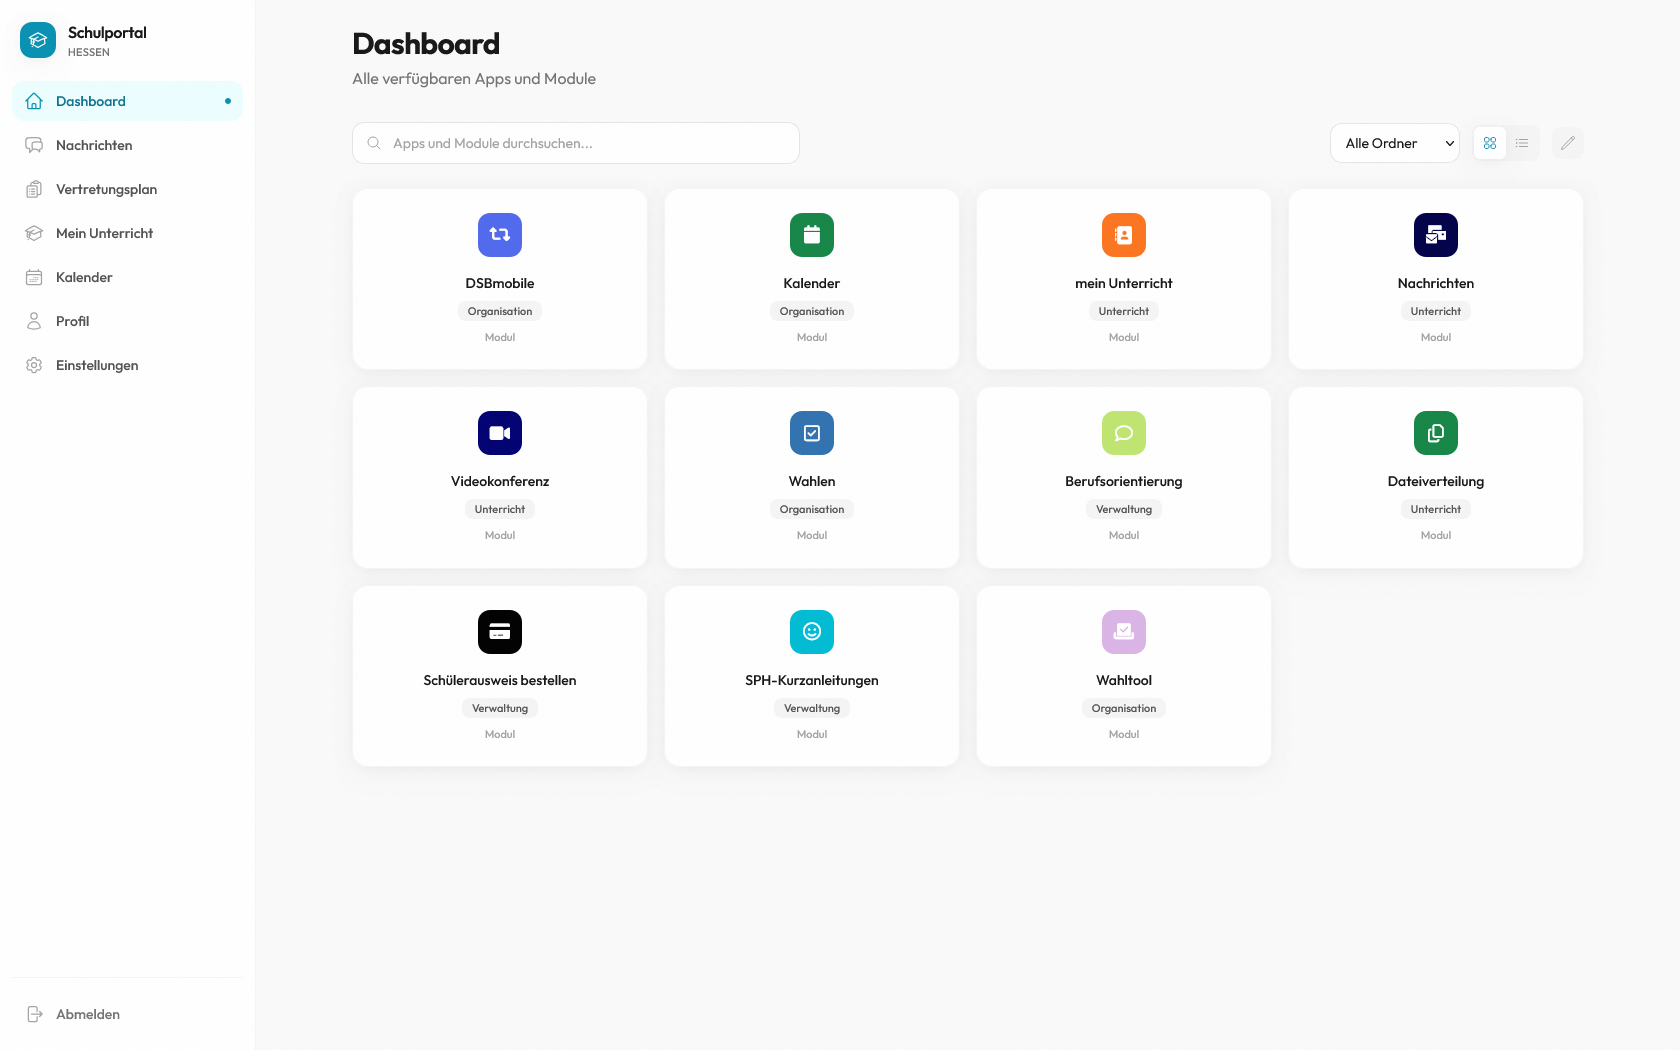Image resolution: width=1680 pixels, height=1050 pixels.
Task: Click the Verwaltung tag under SPH-Kurzanleitungen
Action: tap(812, 708)
